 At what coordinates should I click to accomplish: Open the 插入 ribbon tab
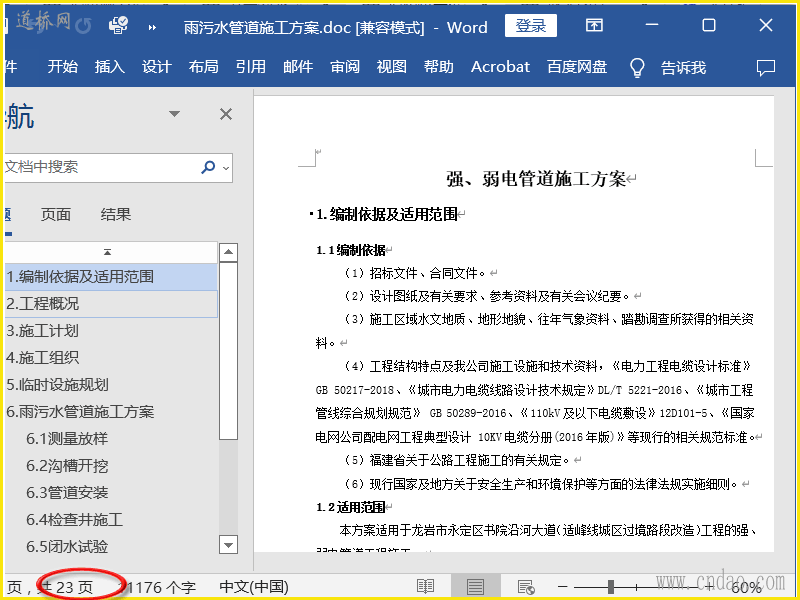tap(110, 67)
